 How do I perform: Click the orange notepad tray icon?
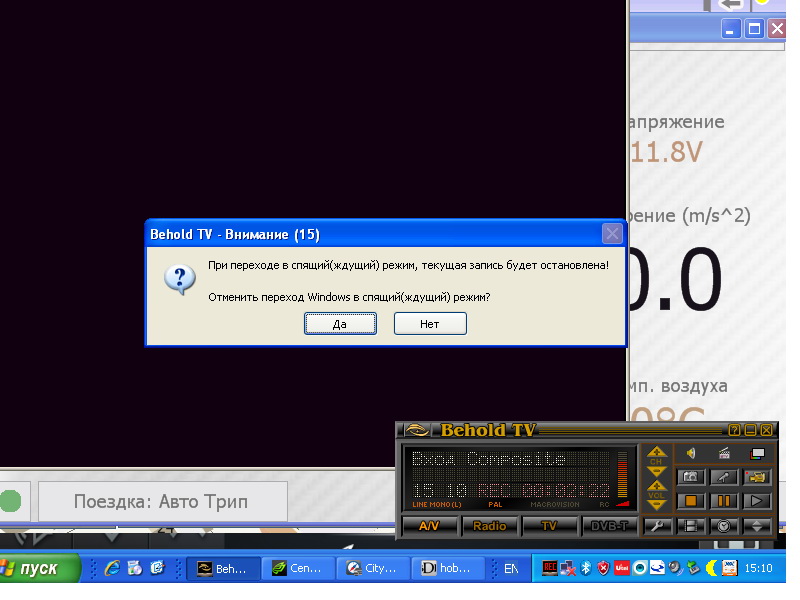pos(730,568)
